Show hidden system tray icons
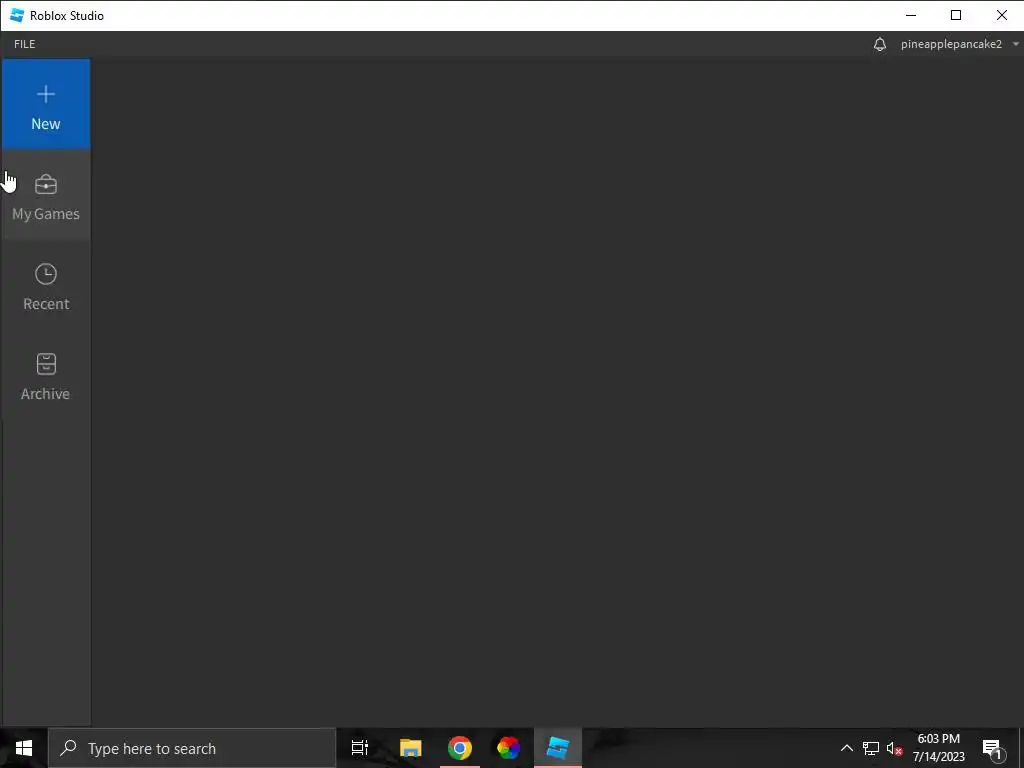1024x768 pixels. pos(846,748)
